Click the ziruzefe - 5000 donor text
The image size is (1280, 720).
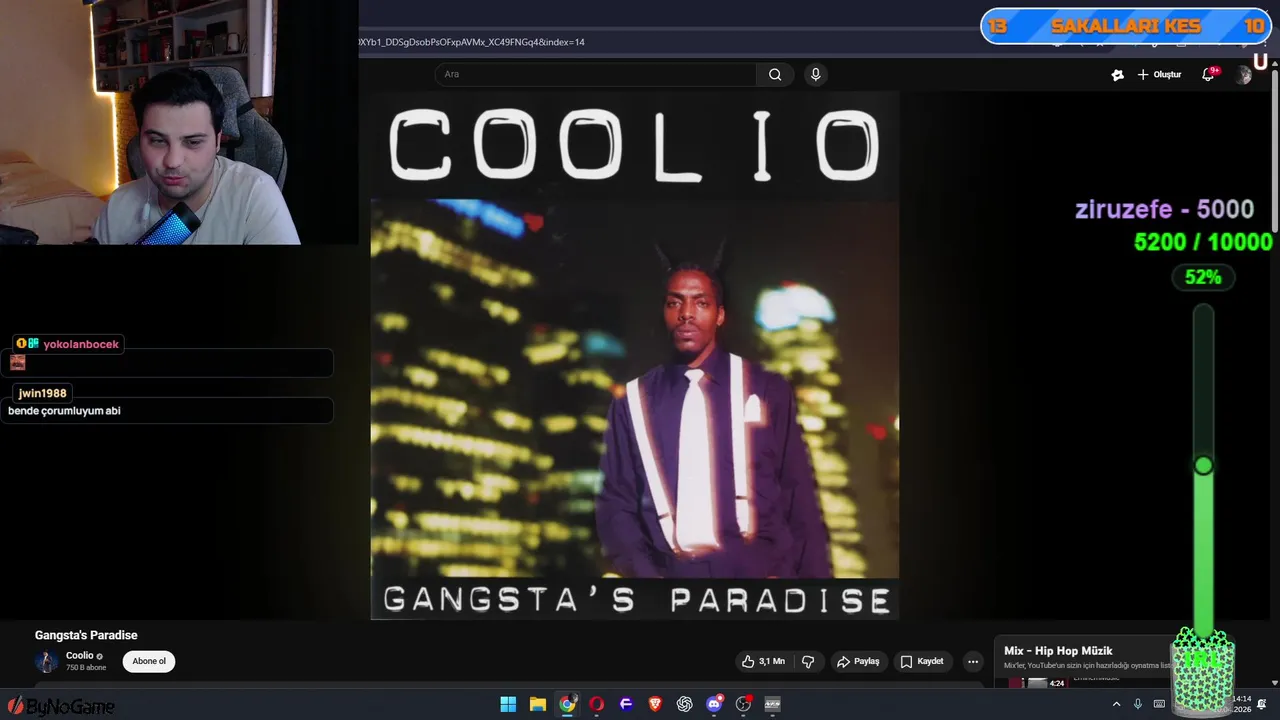(x=1164, y=209)
